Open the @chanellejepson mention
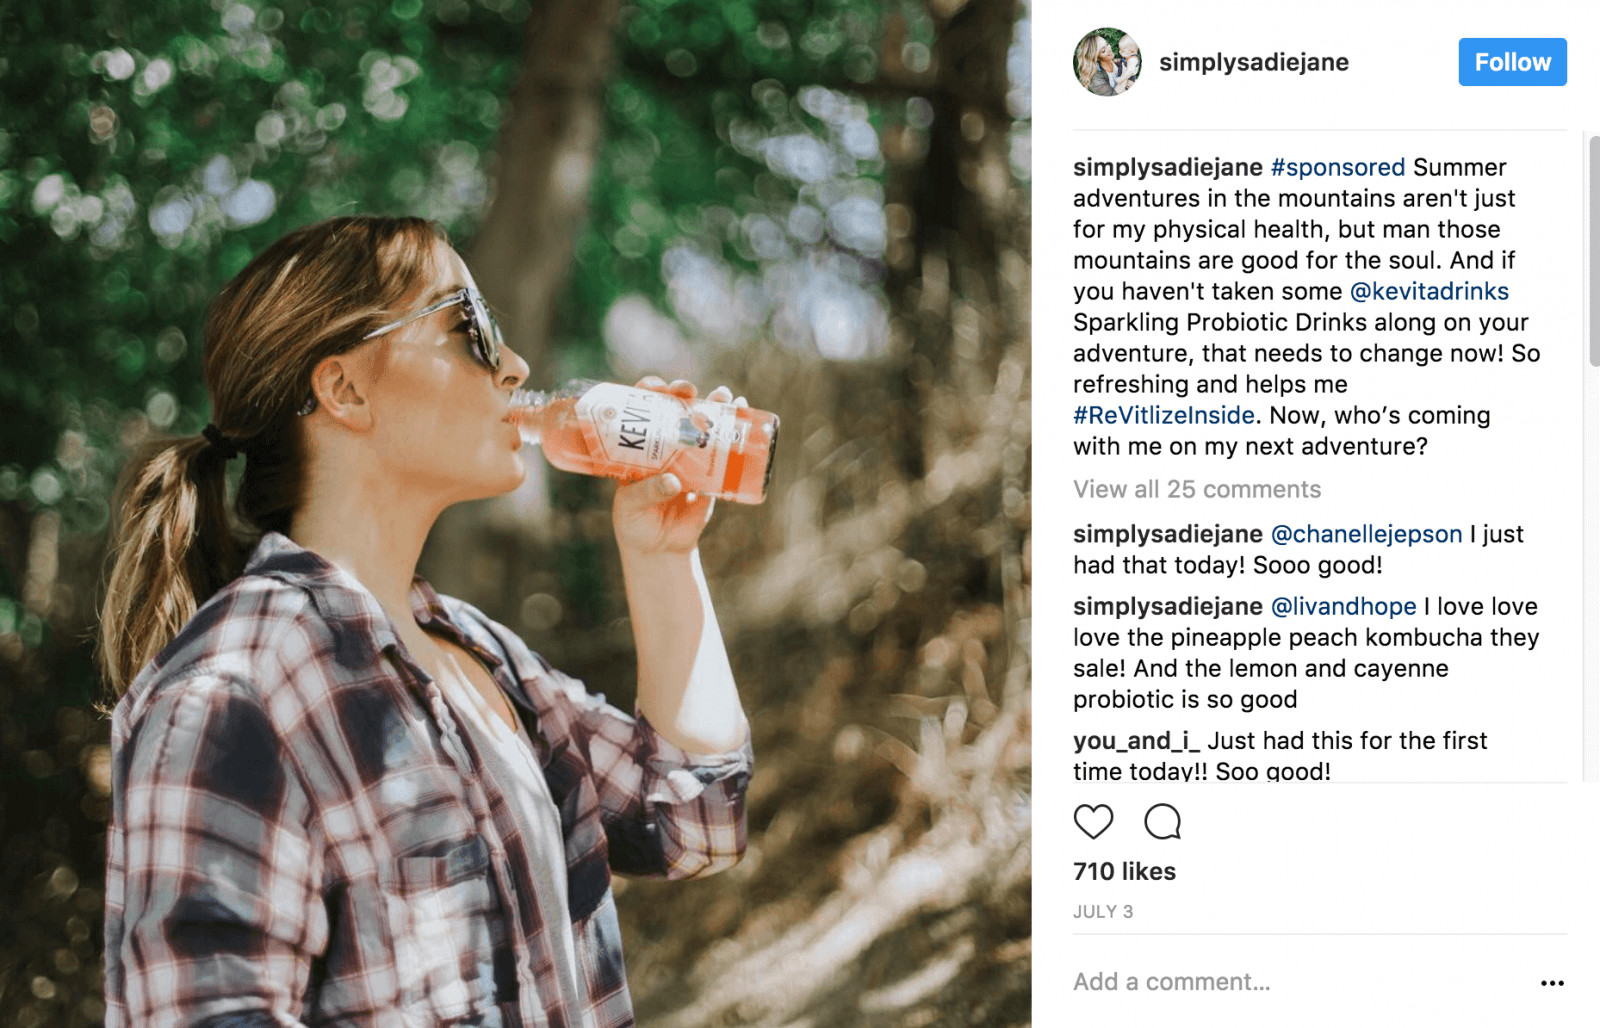The image size is (1600, 1028). point(1364,534)
